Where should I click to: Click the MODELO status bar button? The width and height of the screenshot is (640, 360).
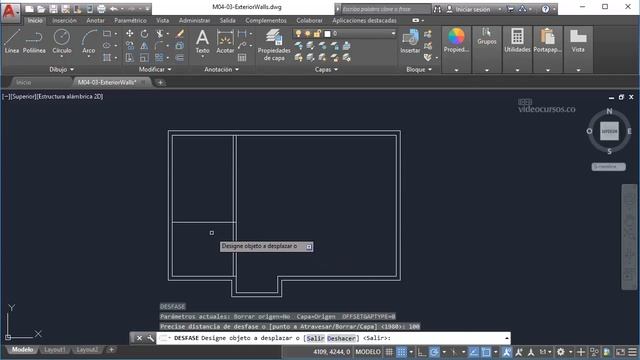click(x=368, y=352)
